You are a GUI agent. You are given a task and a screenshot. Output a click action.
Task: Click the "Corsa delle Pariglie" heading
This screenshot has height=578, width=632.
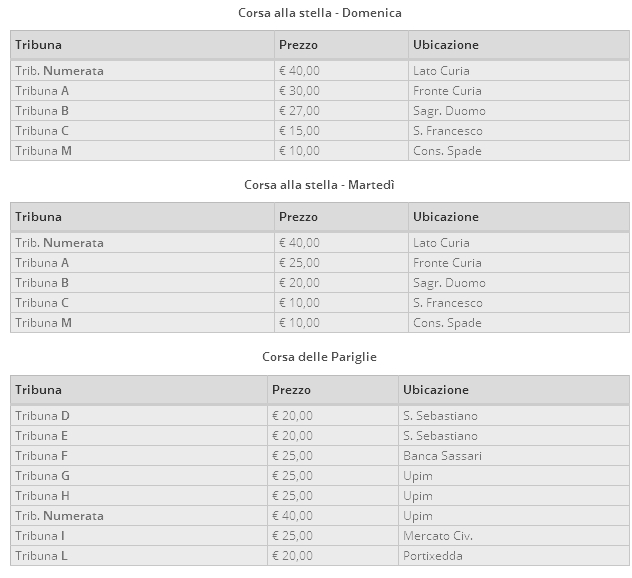320,357
